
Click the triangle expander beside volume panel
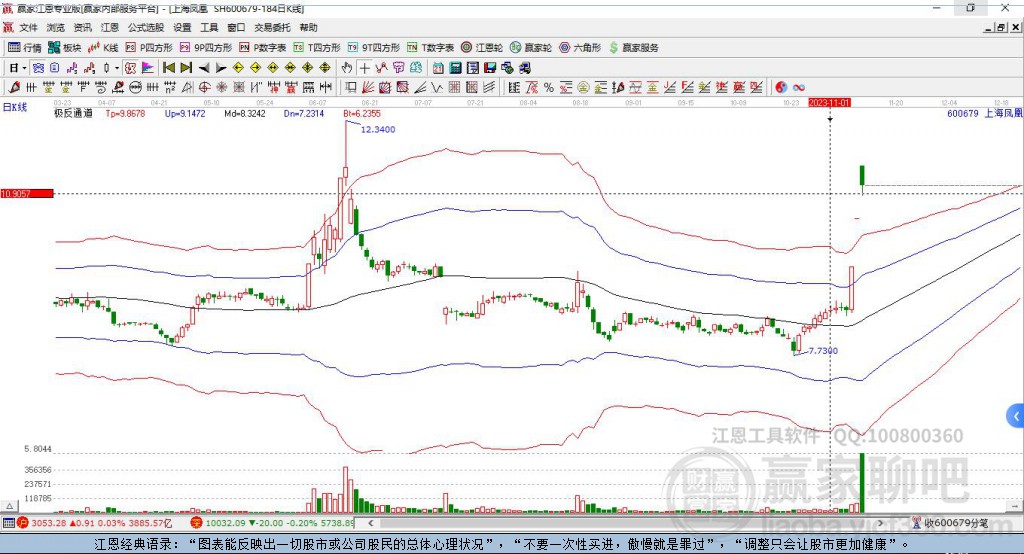9,506
